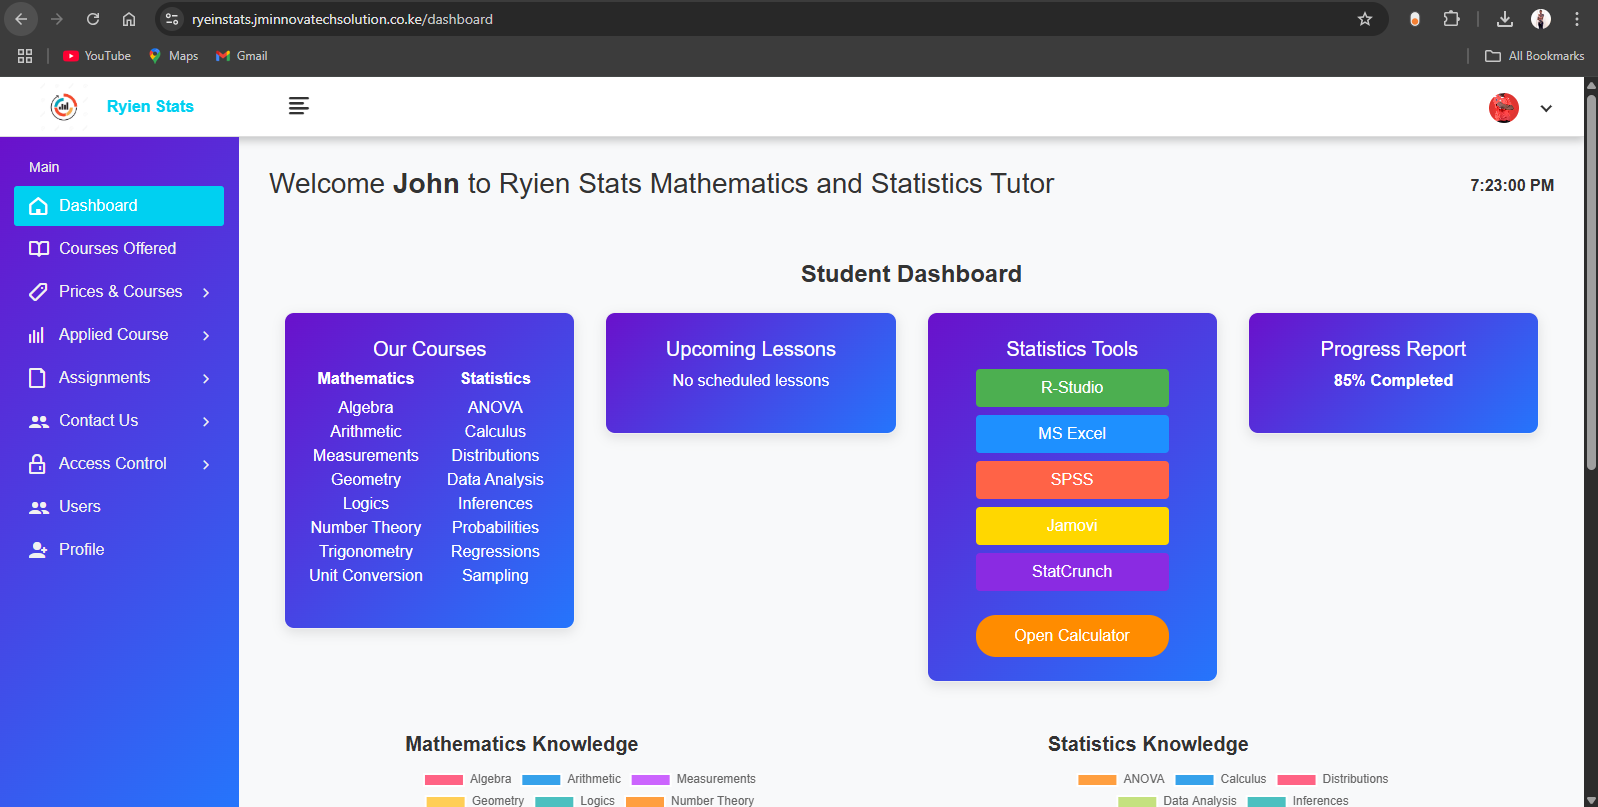
Task: Click the Dashboard home icon in sidebar
Action: point(38,206)
